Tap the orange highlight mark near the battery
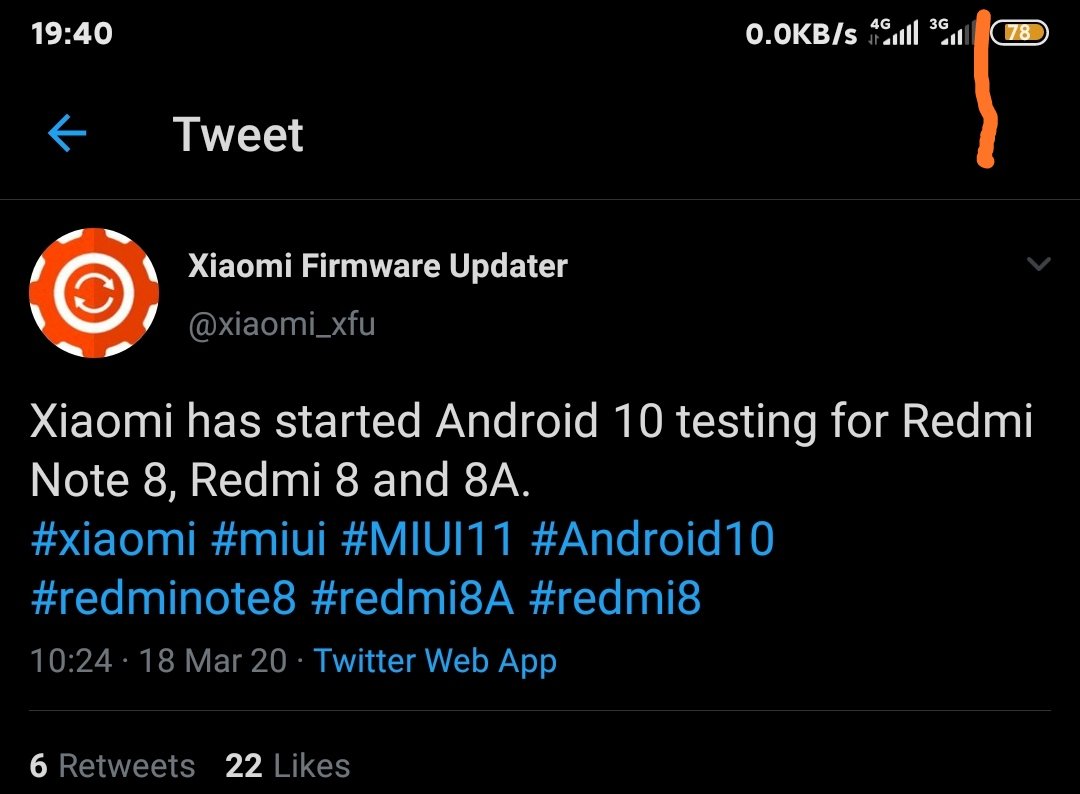 [x=983, y=90]
